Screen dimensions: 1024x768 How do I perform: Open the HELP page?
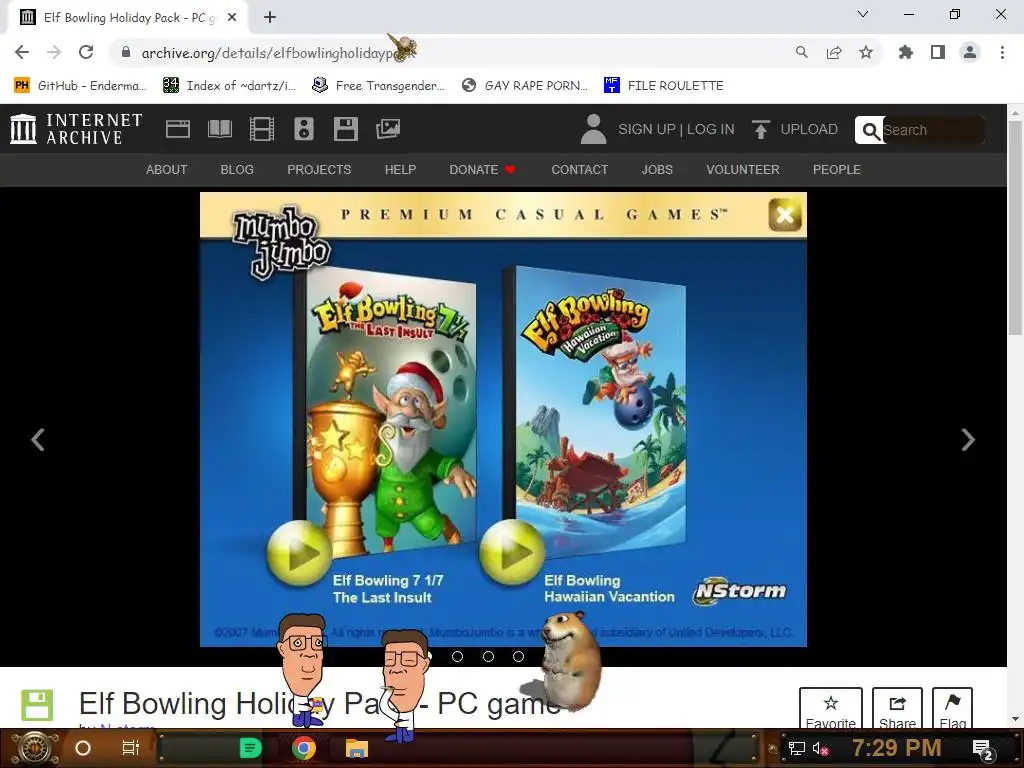tap(400, 170)
